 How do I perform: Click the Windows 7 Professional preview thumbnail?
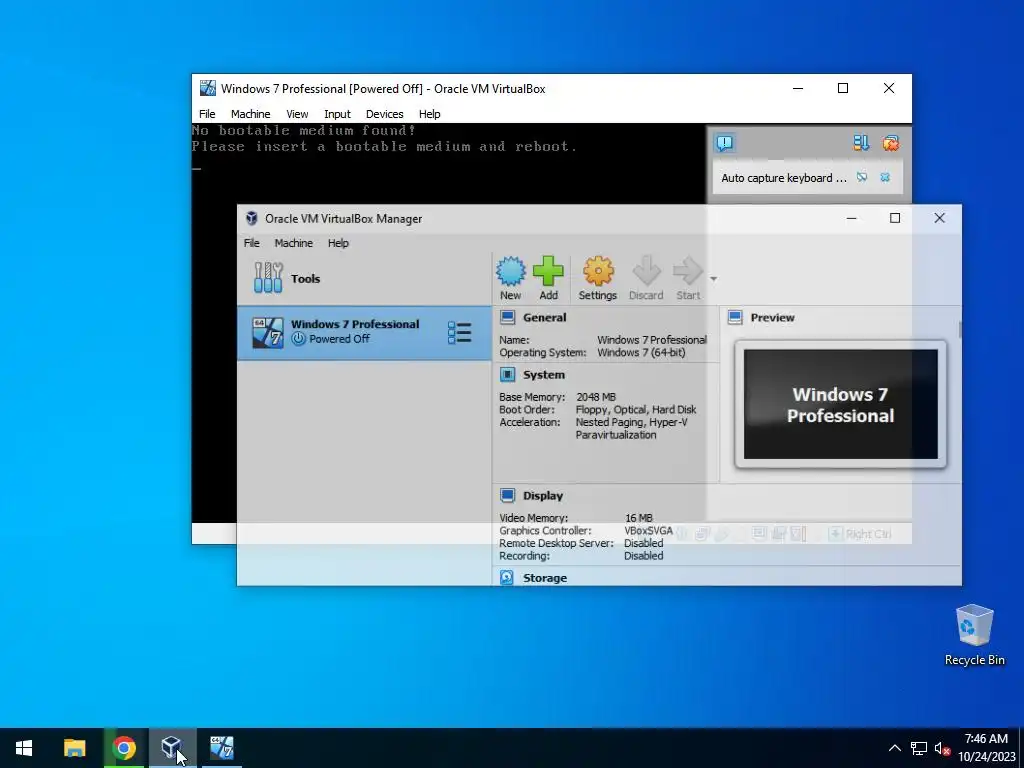coord(840,404)
